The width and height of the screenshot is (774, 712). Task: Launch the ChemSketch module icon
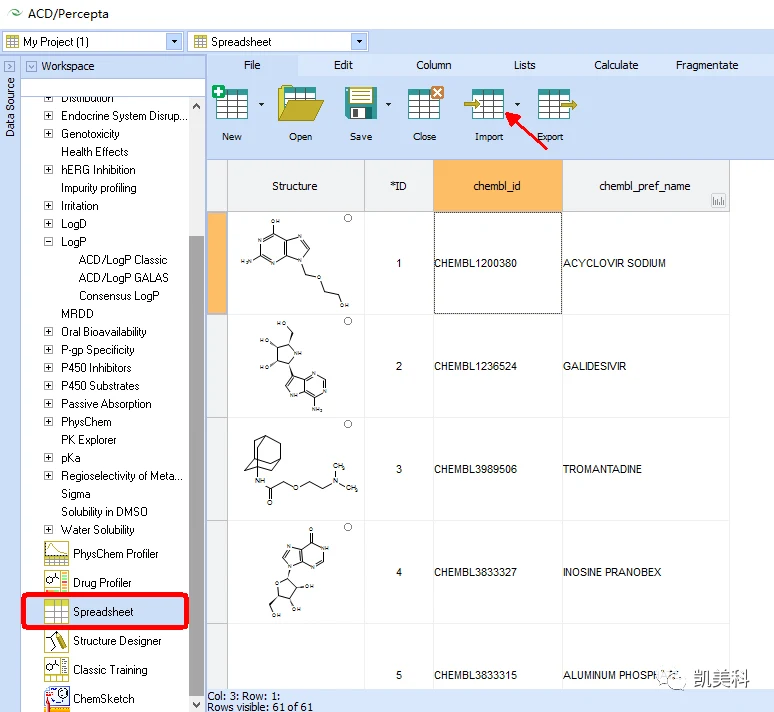(x=56, y=698)
